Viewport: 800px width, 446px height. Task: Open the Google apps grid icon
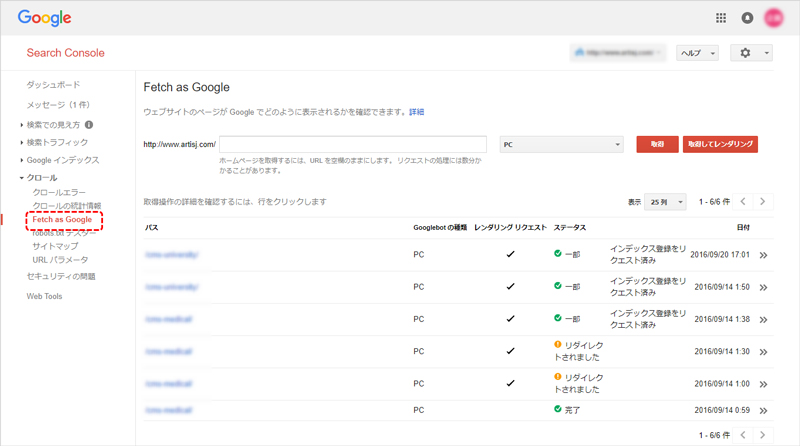click(x=720, y=18)
